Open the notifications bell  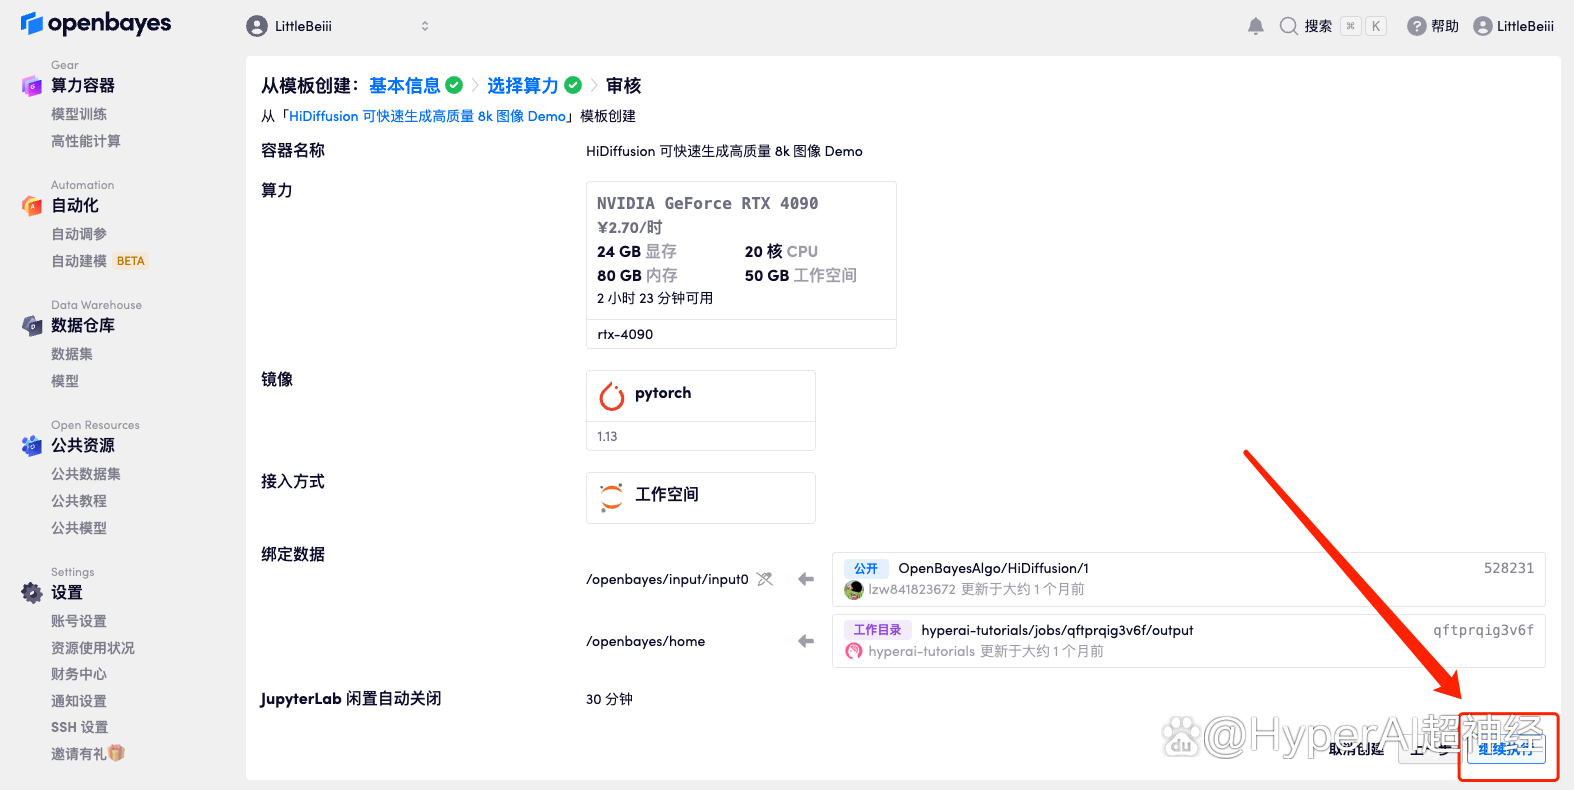(x=1256, y=26)
